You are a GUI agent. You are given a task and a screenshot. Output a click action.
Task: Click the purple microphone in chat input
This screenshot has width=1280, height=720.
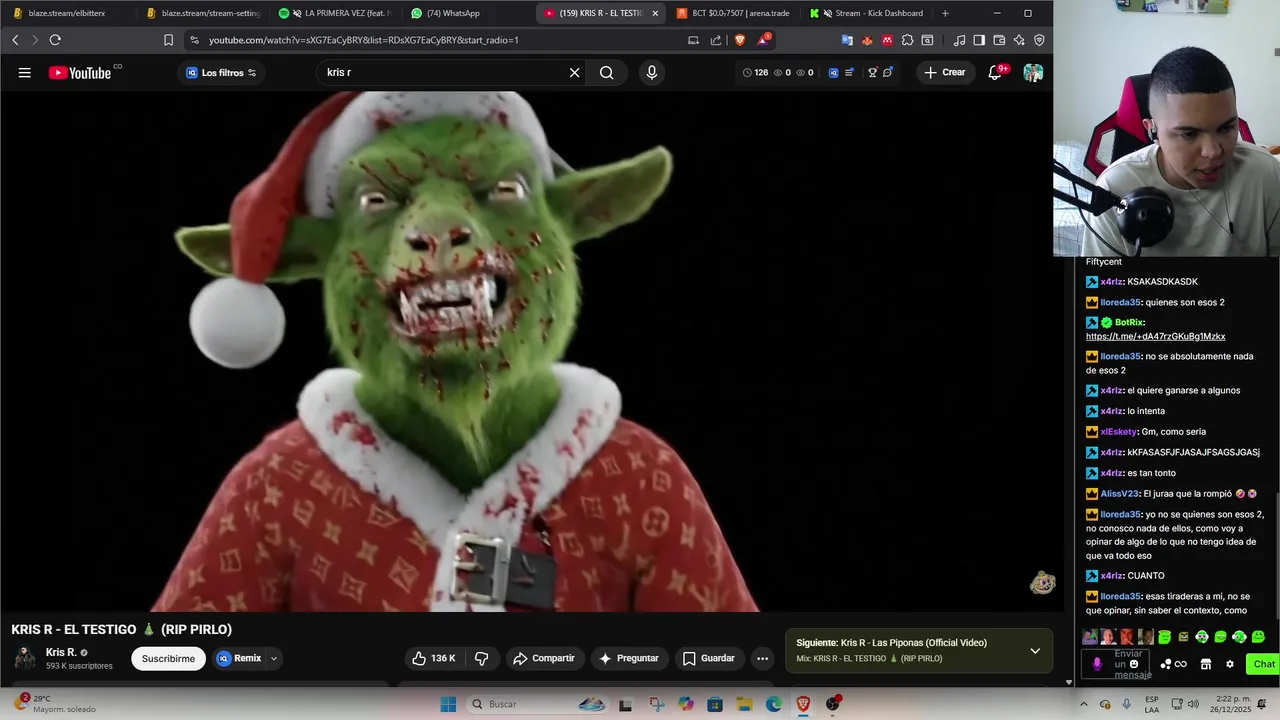click(x=1097, y=664)
